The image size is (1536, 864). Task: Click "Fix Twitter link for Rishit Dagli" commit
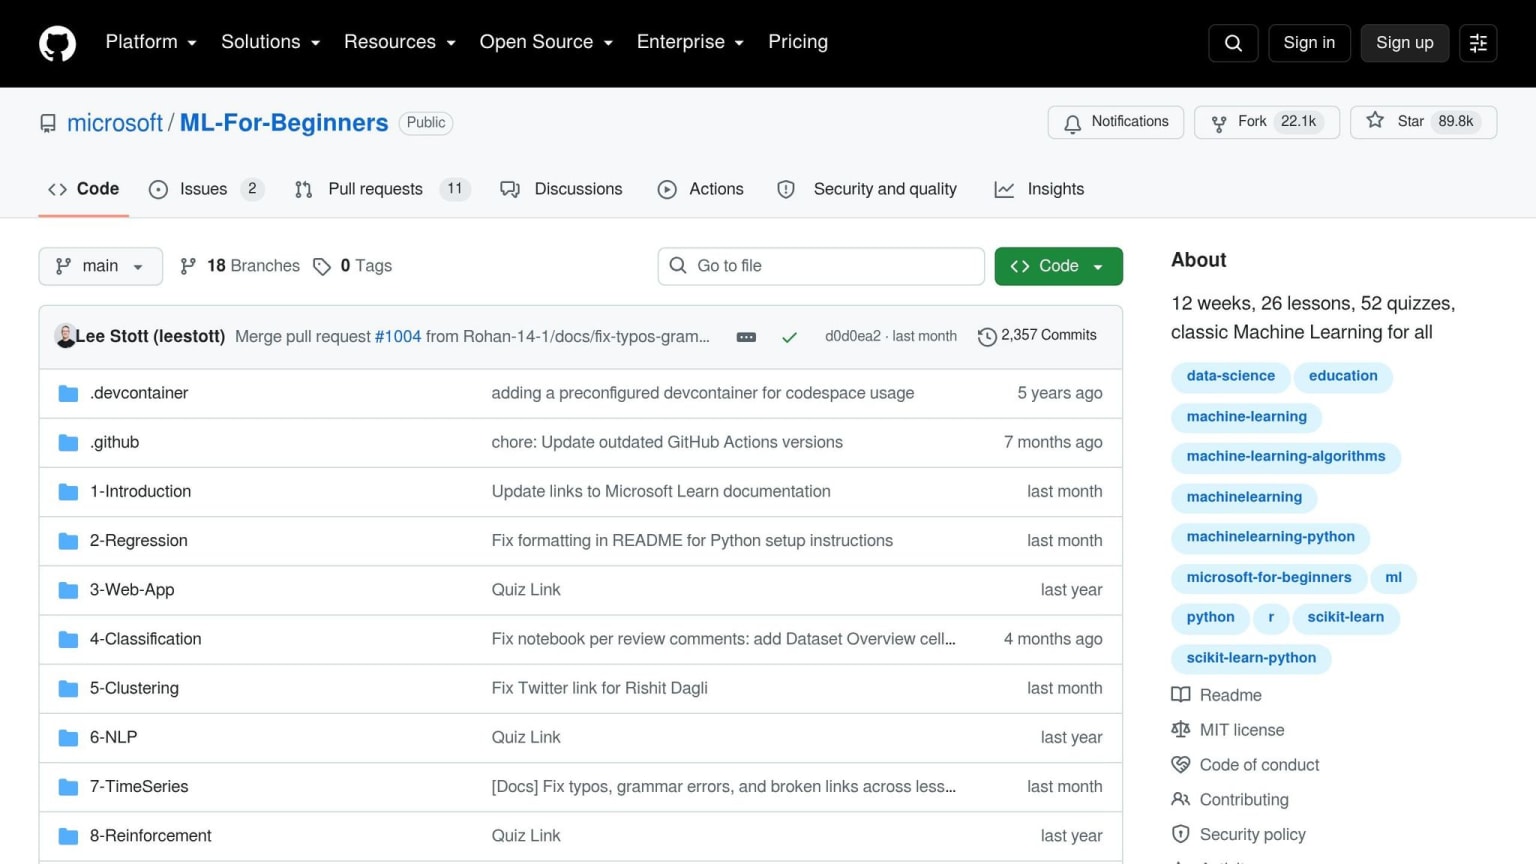pos(600,688)
